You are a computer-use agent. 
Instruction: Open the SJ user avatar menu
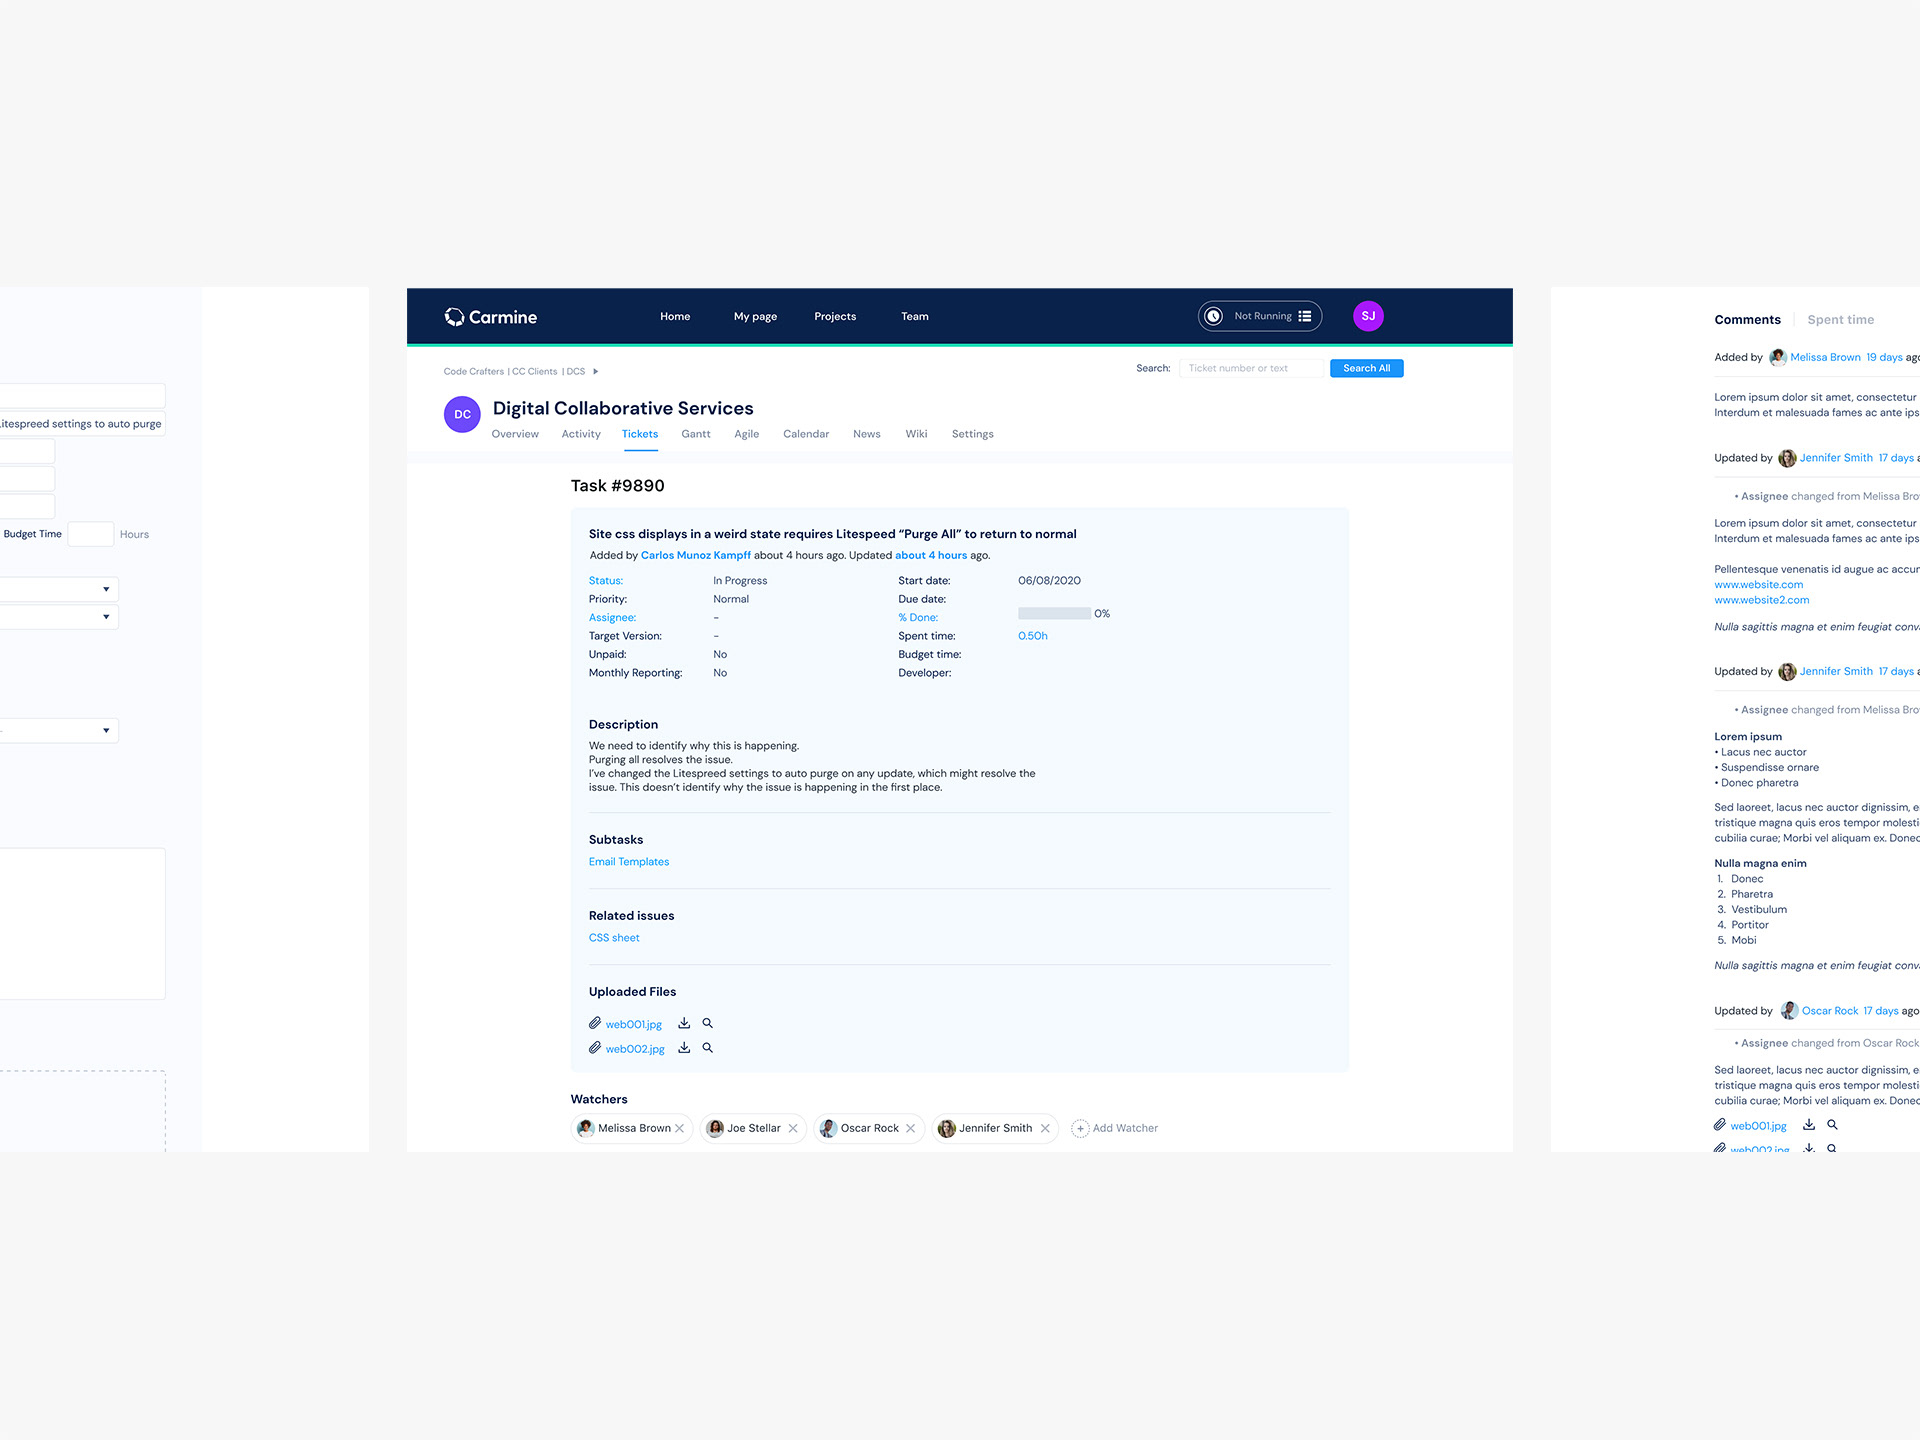(1368, 316)
